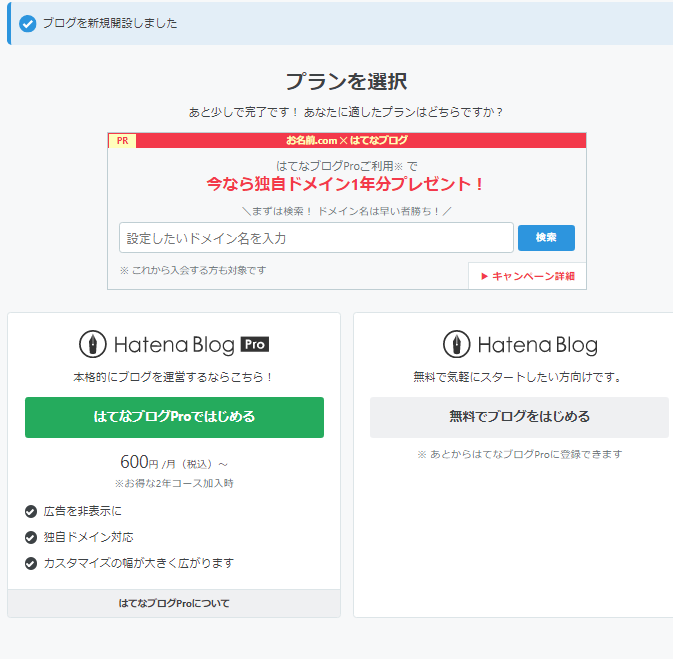Click ※お得な2年コース加入時 note
Screen dimensions: 673x659
tap(174, 483)
